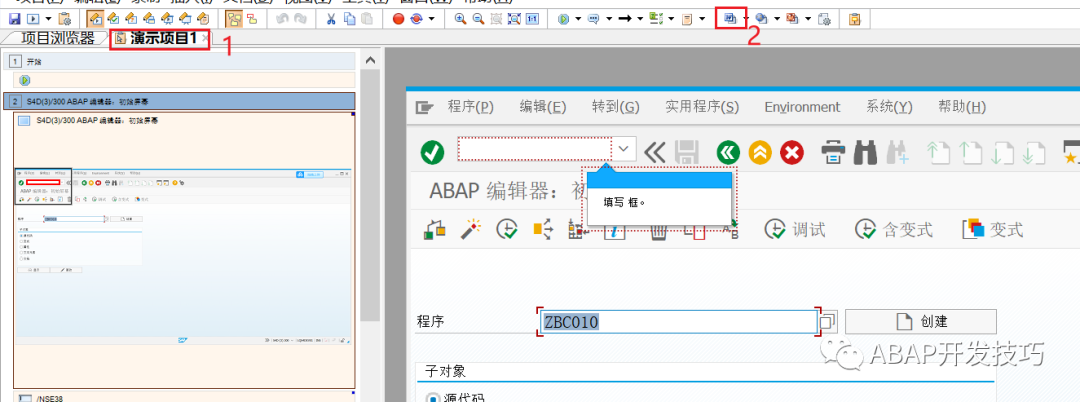
Task: Toggle the first highlighted view-filter icon
Action: (96, 19)
